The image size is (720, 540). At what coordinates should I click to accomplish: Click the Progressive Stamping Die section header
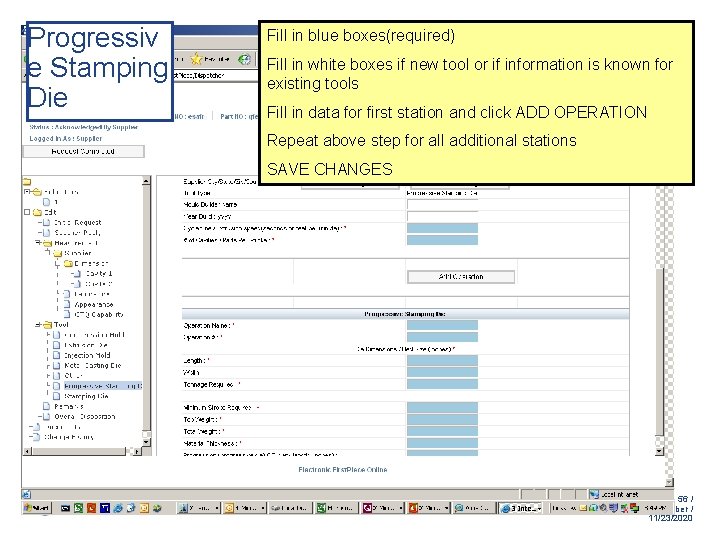pyautogui.click(x=405, y=314)
